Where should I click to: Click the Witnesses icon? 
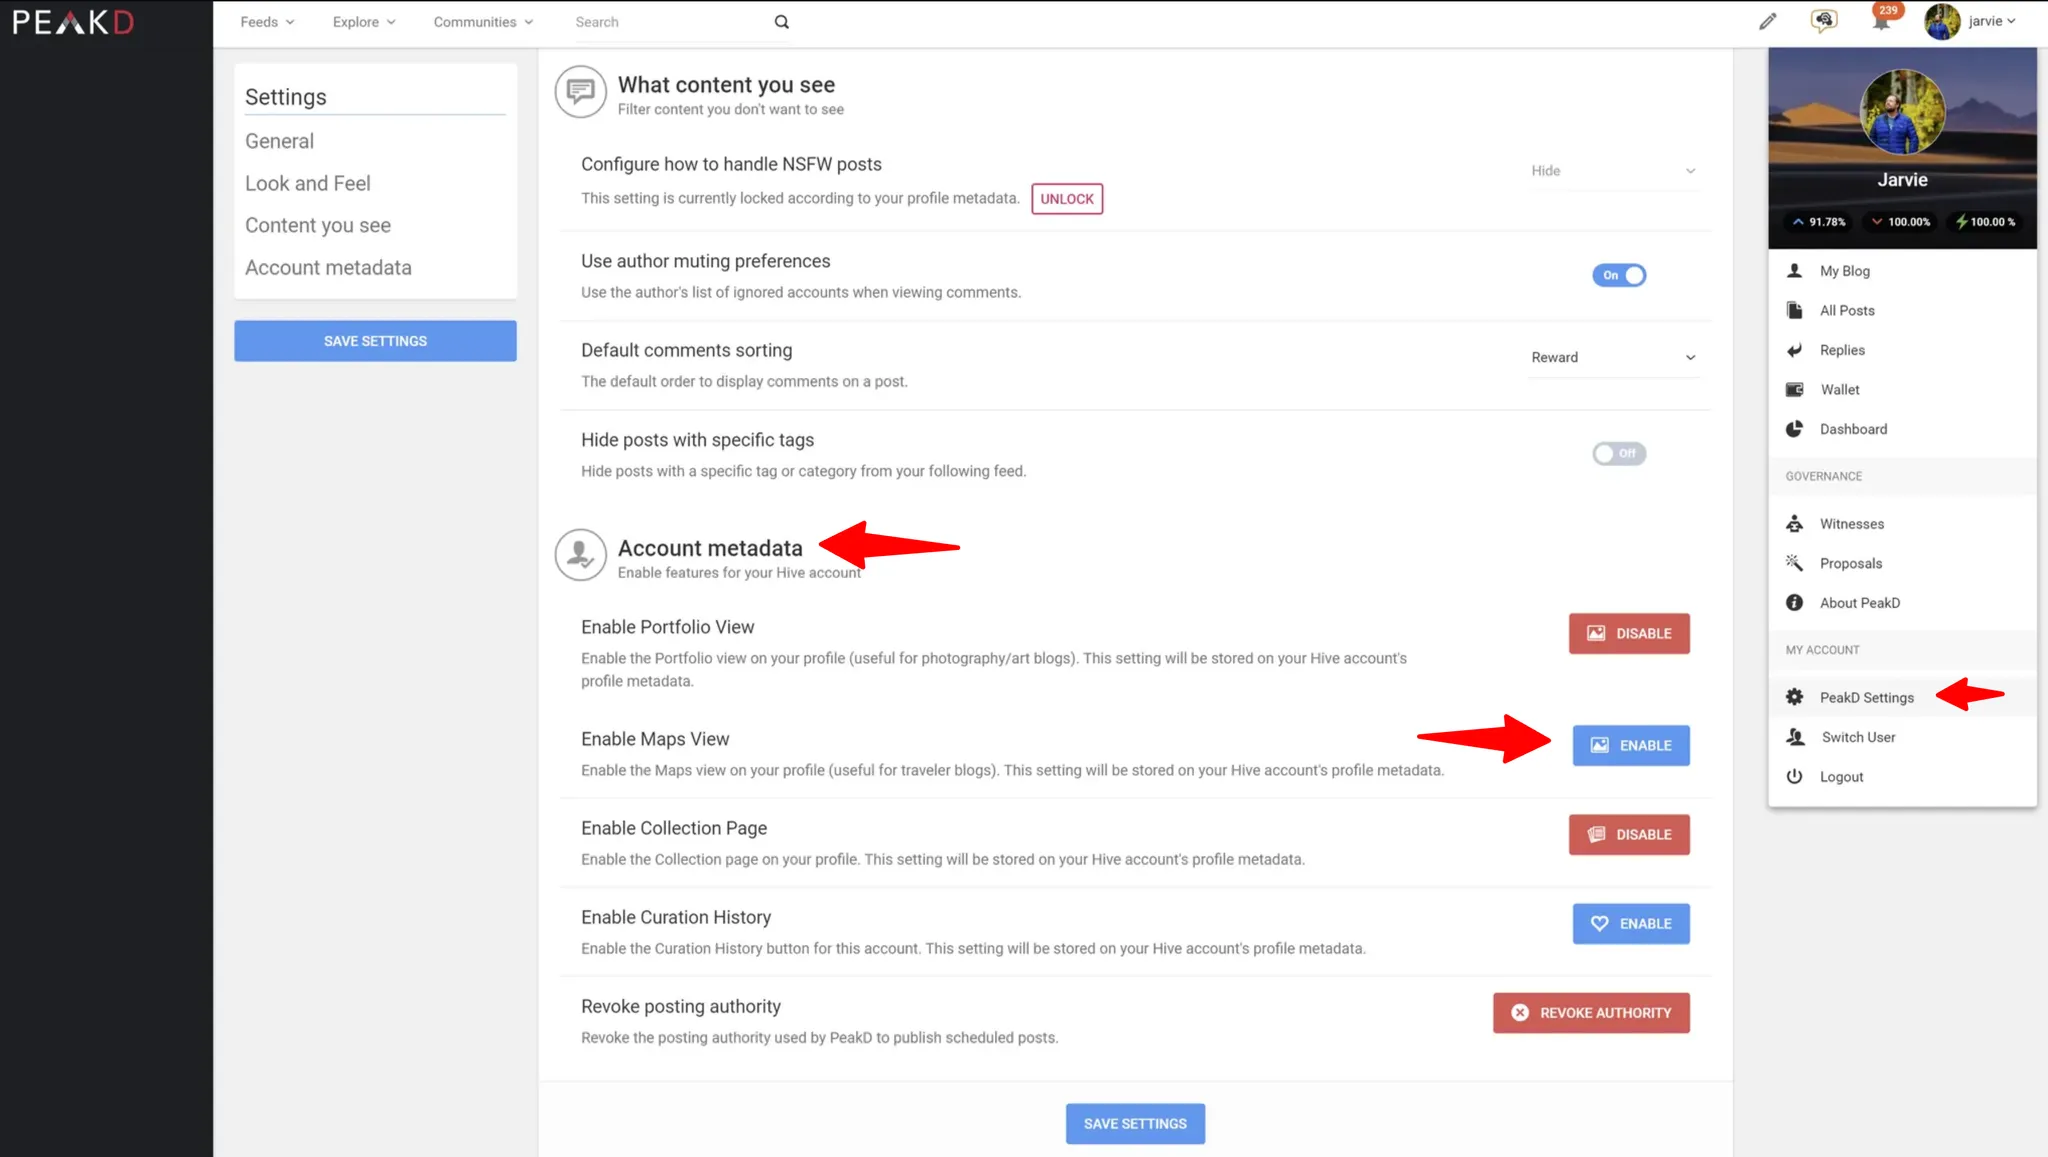(1795, 524)
